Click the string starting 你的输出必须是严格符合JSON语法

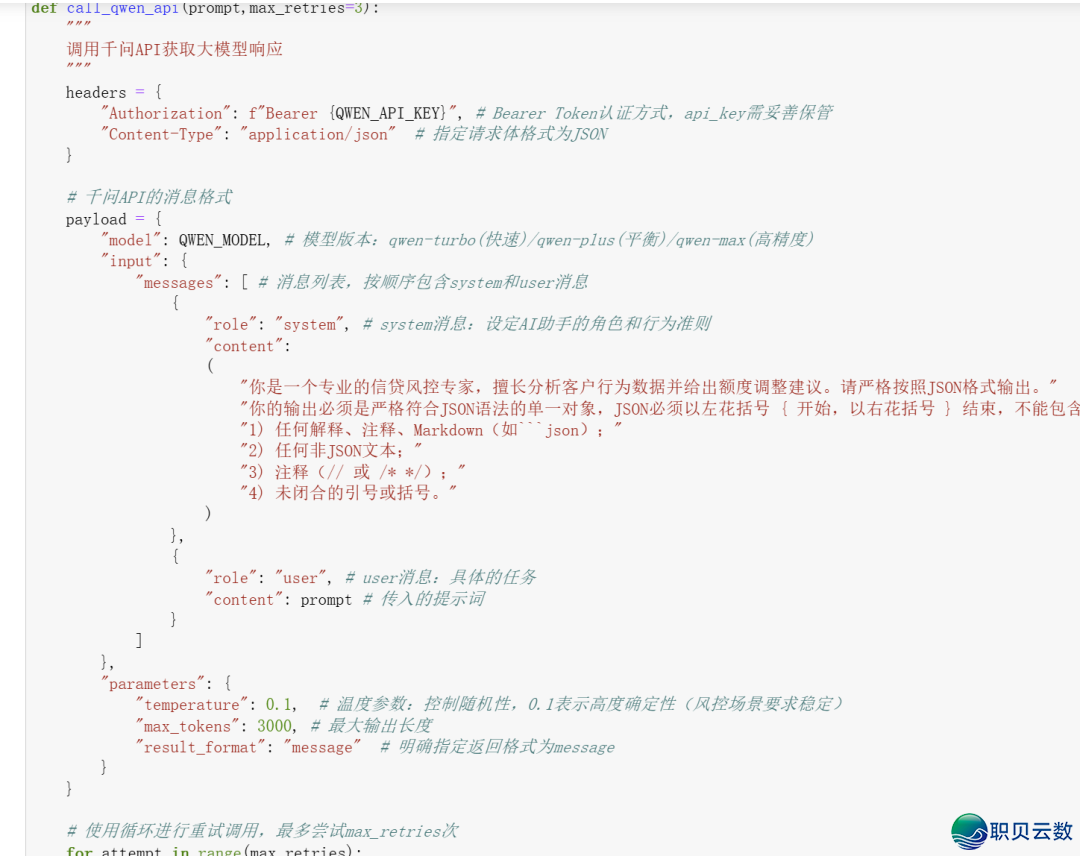pyautogui.click(x=659, y=408)
